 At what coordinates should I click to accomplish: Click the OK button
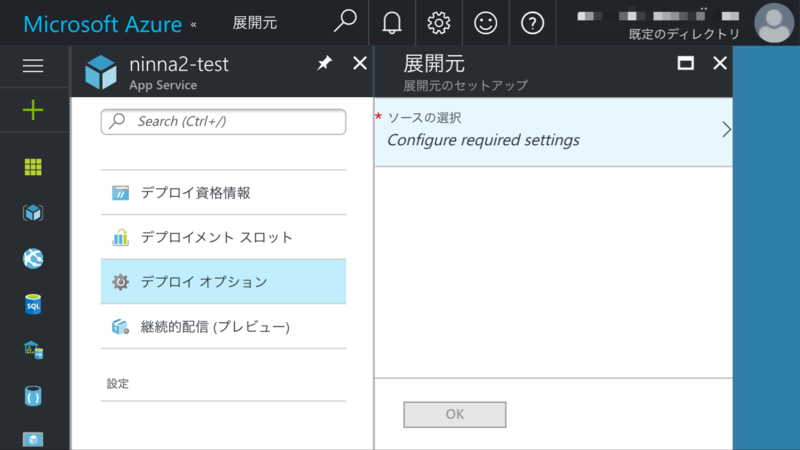tap(455, 414)
